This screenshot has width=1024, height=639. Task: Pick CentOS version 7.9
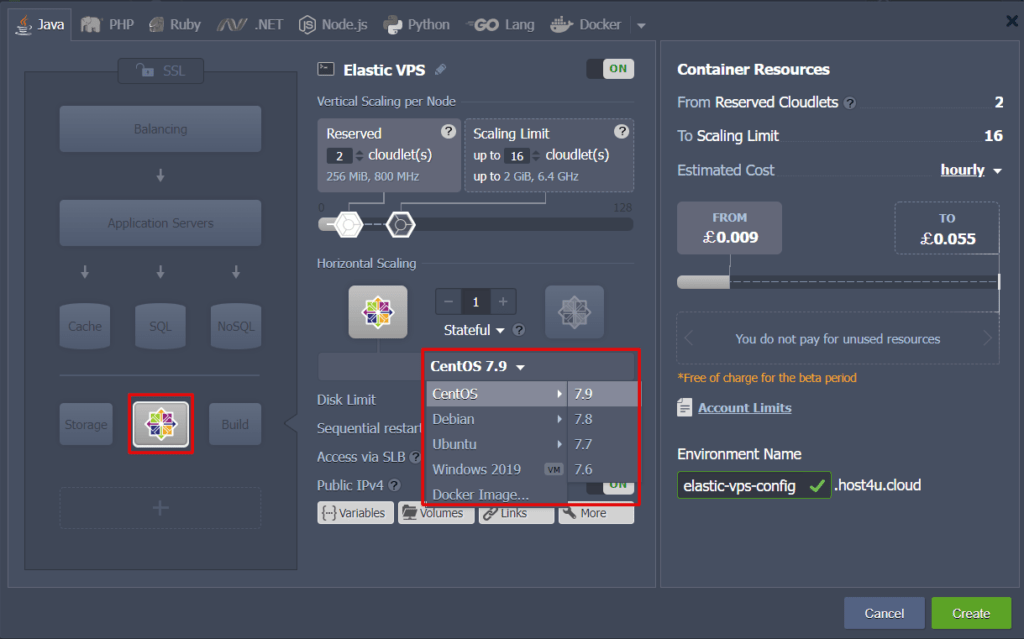pos(603,393)
